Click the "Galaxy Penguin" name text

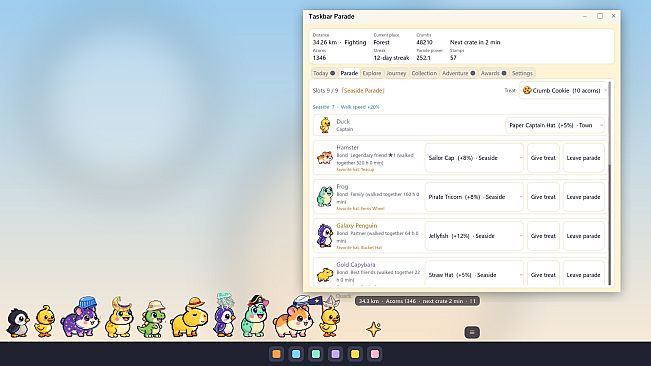pyautogui.click(x=357, y=226)
